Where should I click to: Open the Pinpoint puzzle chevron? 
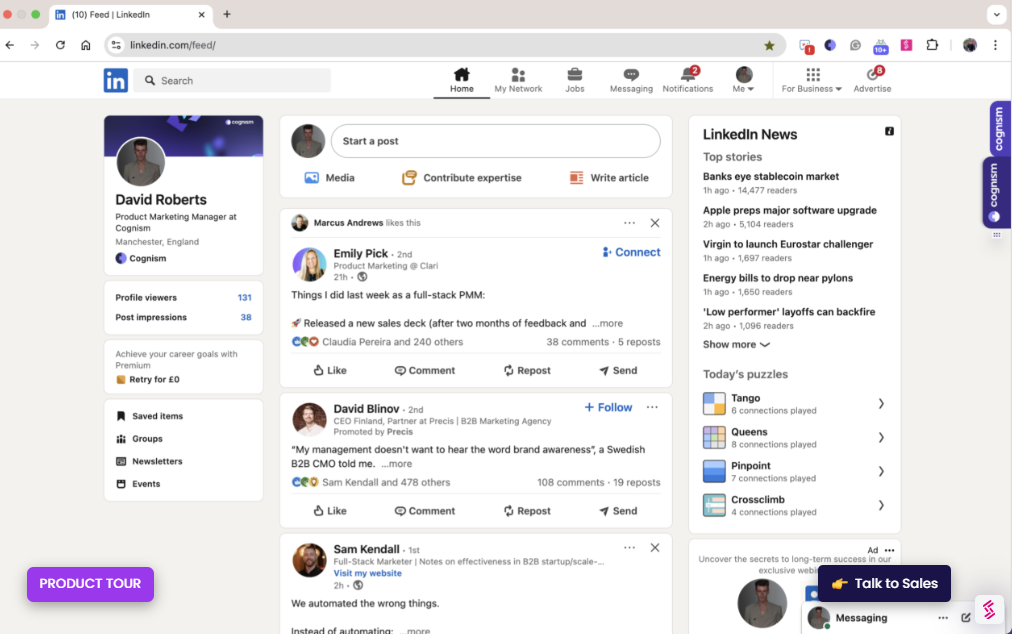coord(881,471)
